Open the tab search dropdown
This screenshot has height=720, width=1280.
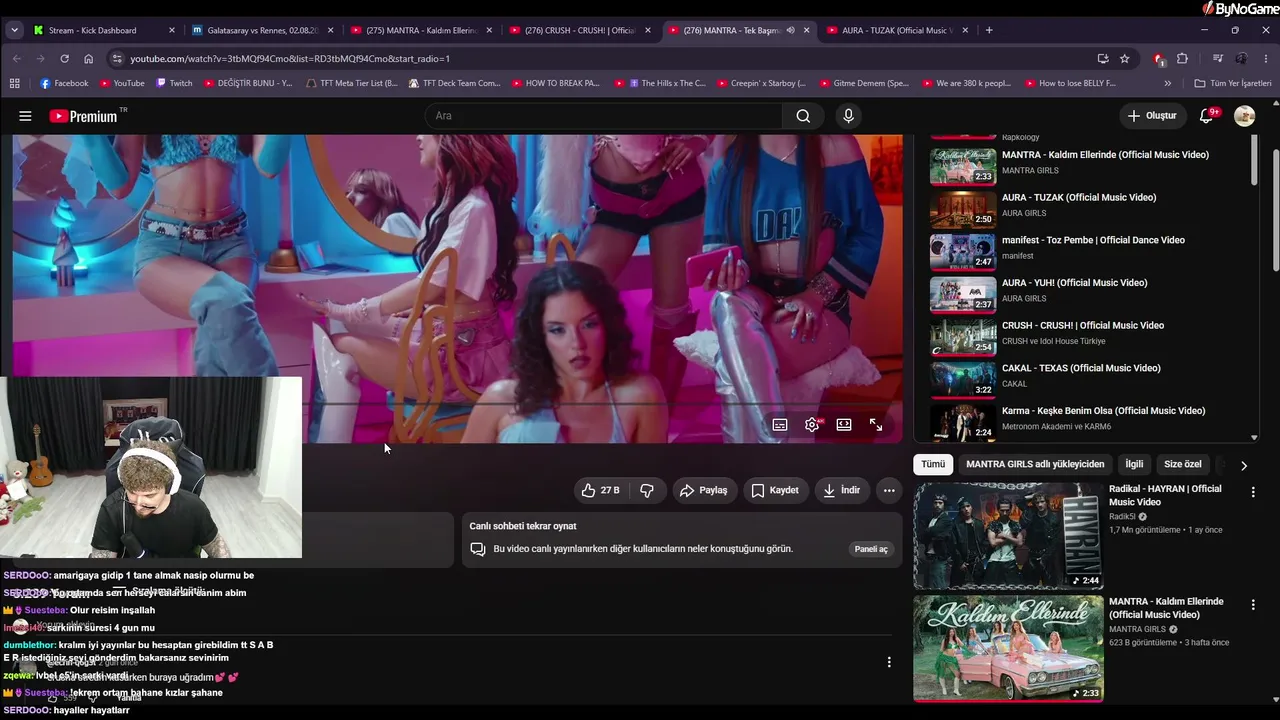(14, 30)
